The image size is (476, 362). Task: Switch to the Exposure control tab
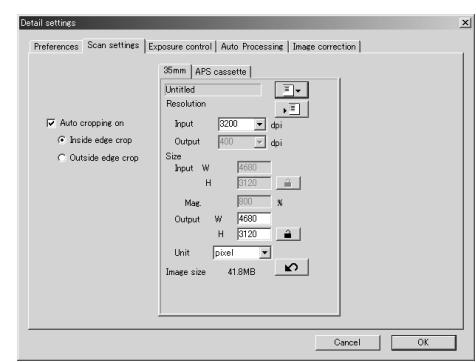click(x=180, y=46)
